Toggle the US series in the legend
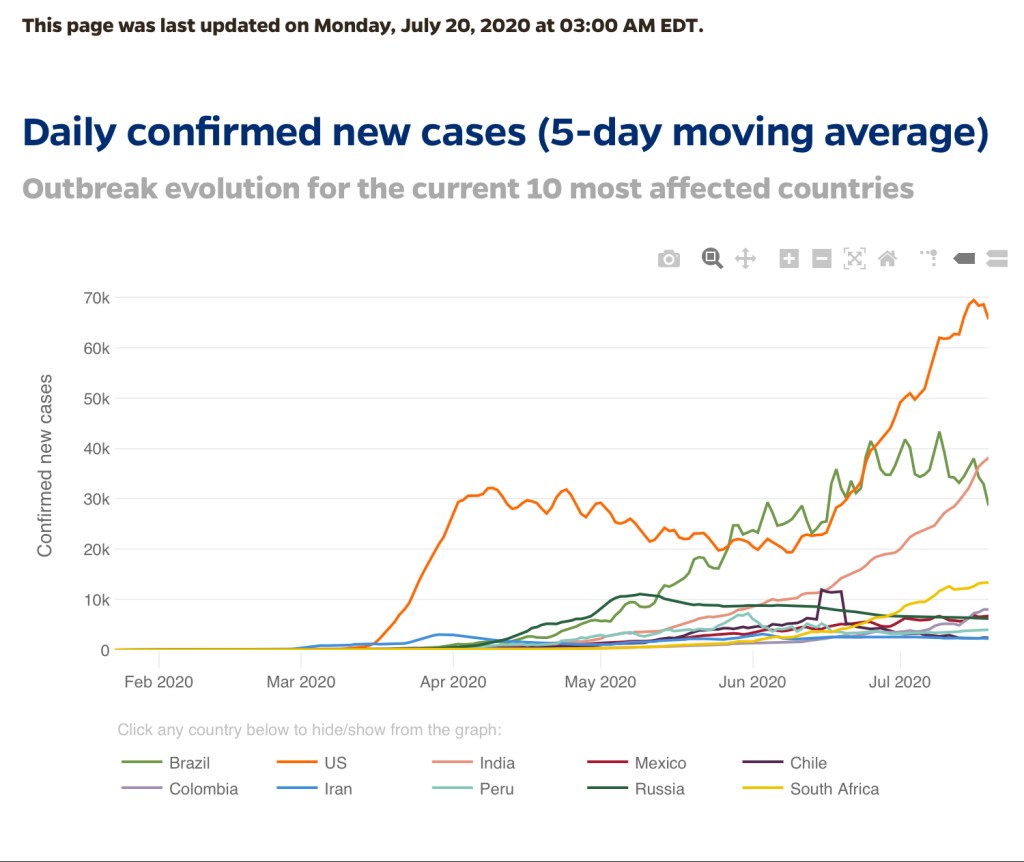Screen dimensions: 1024x862 pos(335,763)
